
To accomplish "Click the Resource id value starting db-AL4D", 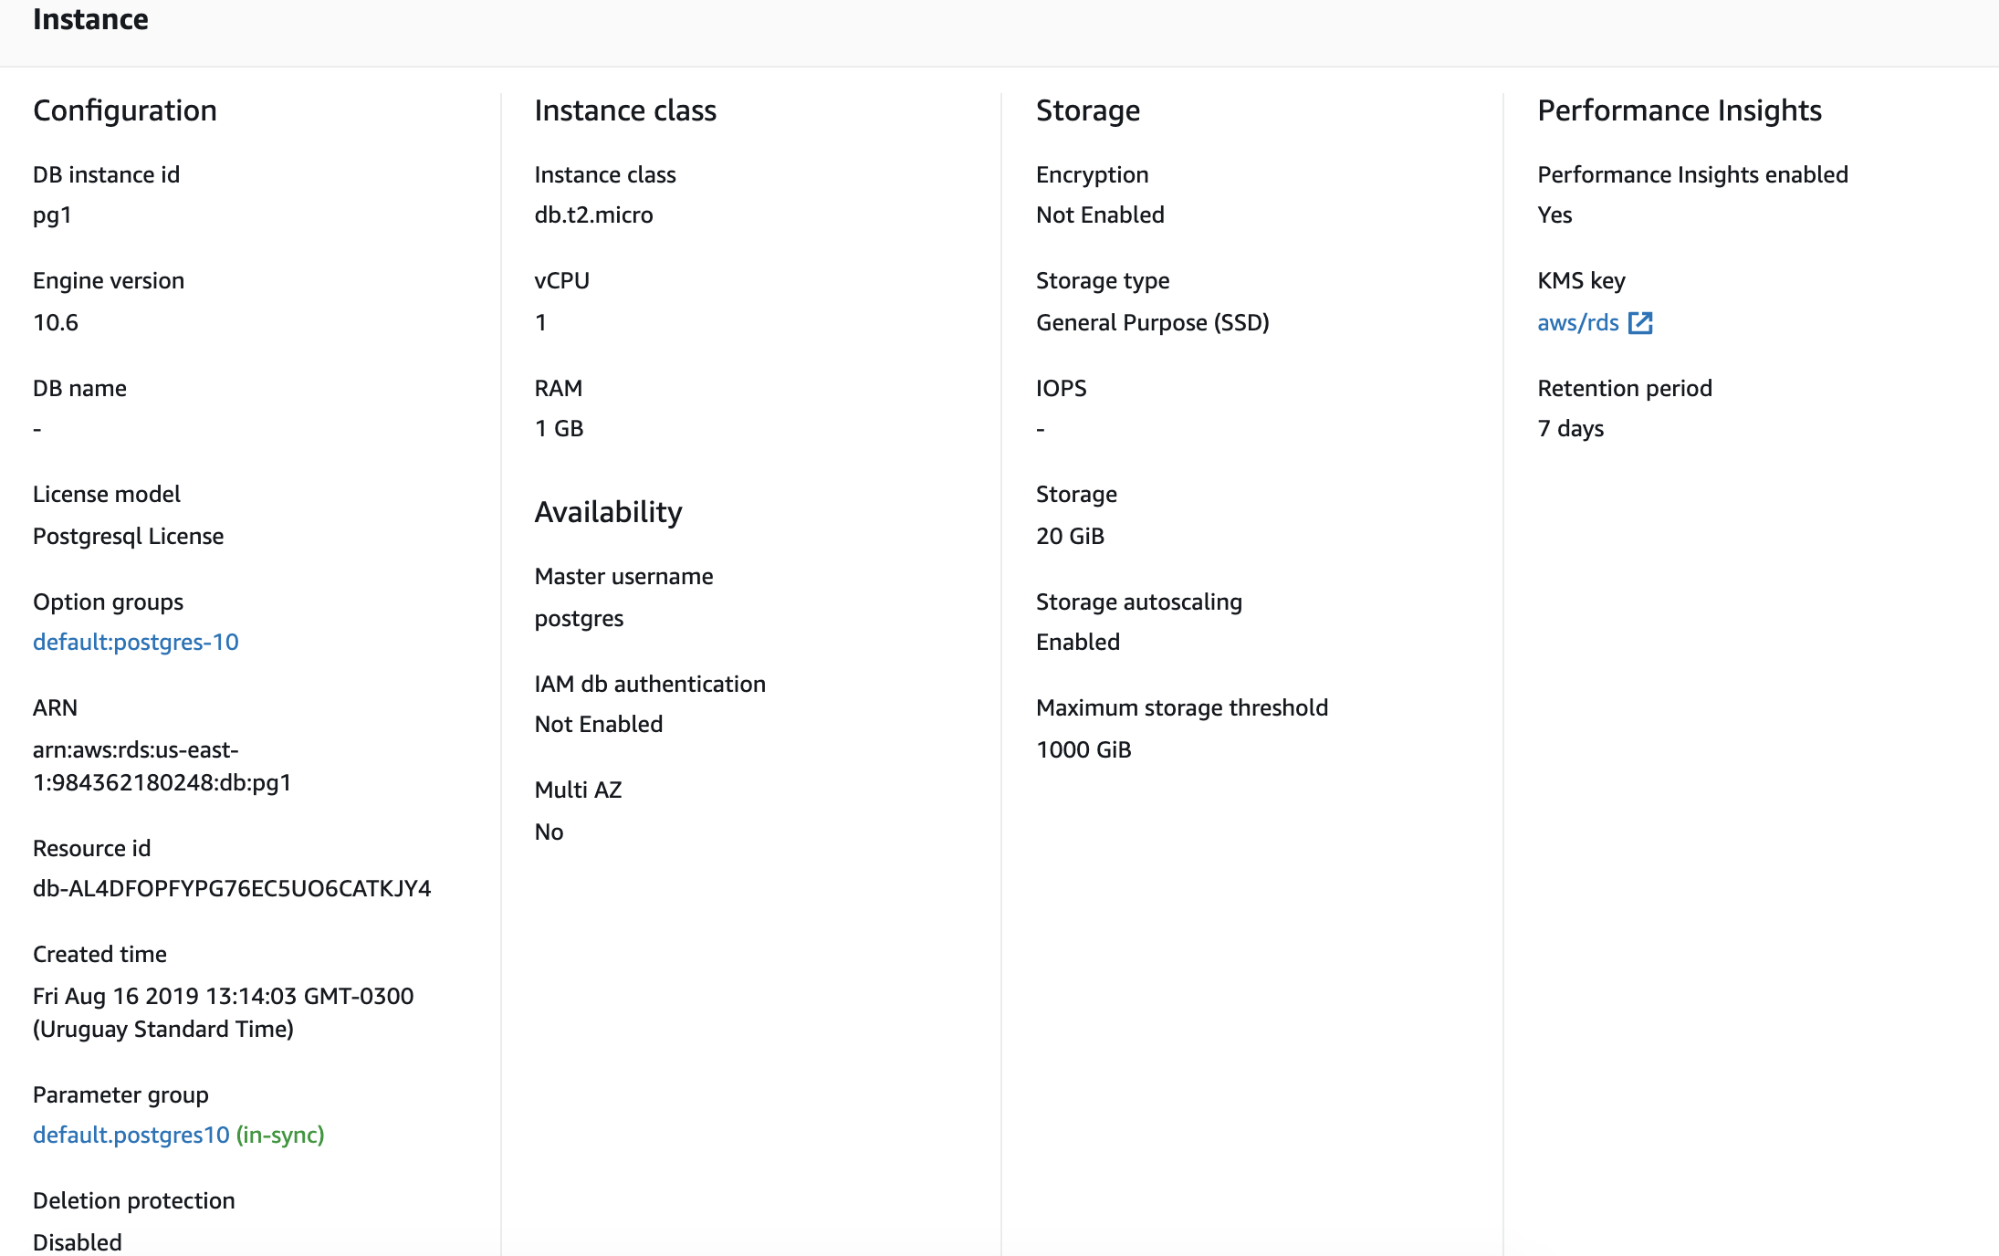I will [232, 889].
